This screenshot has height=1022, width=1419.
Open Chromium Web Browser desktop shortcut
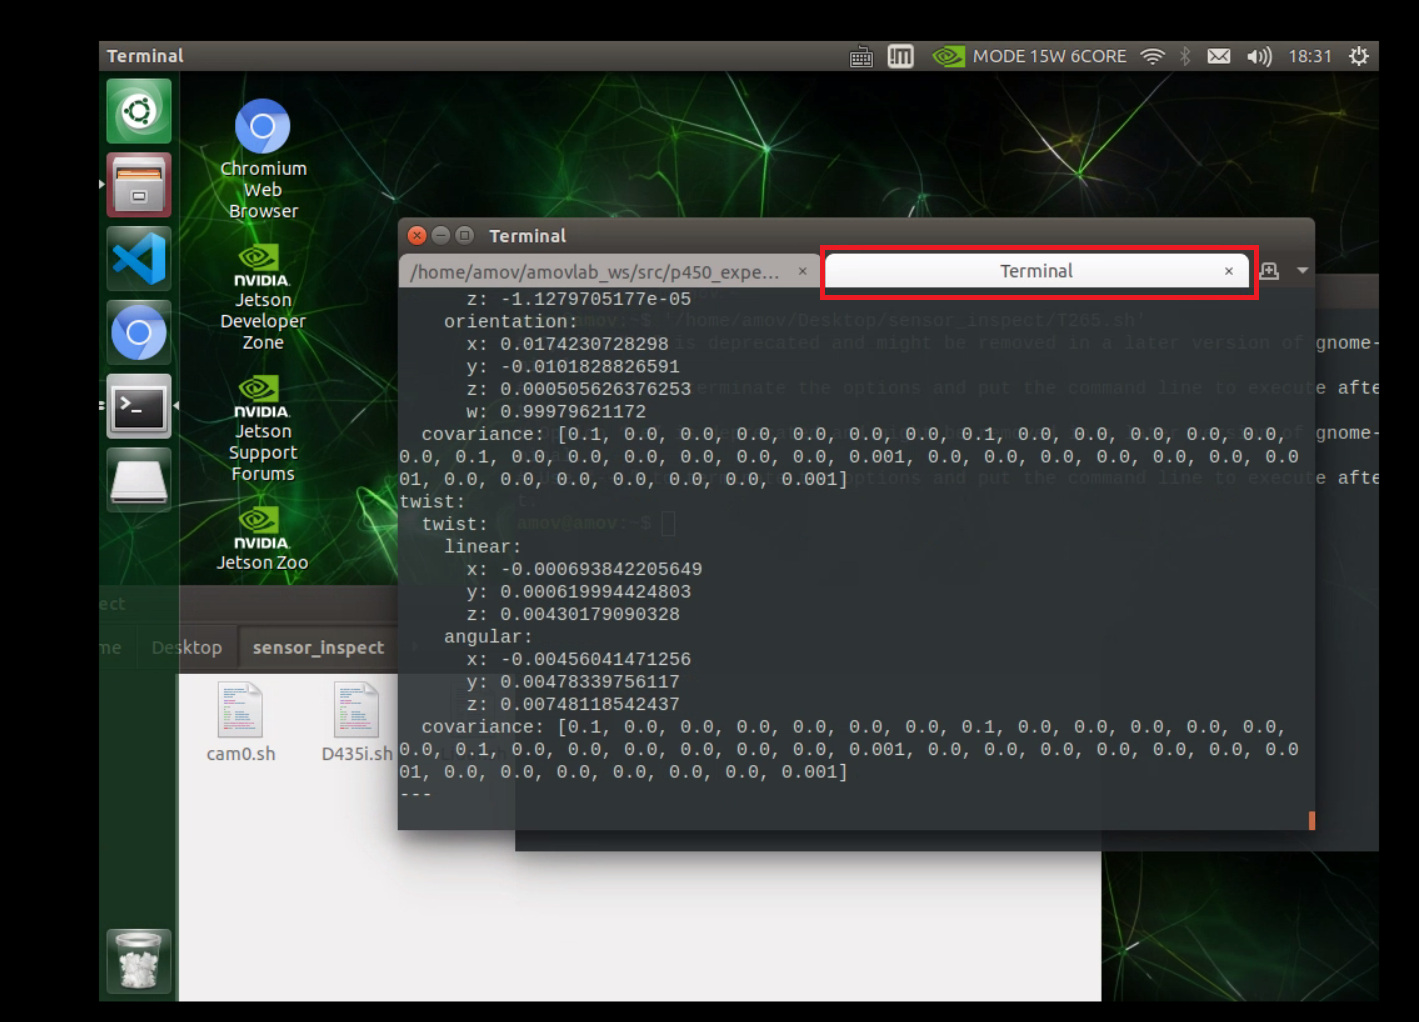pos(263,159)
